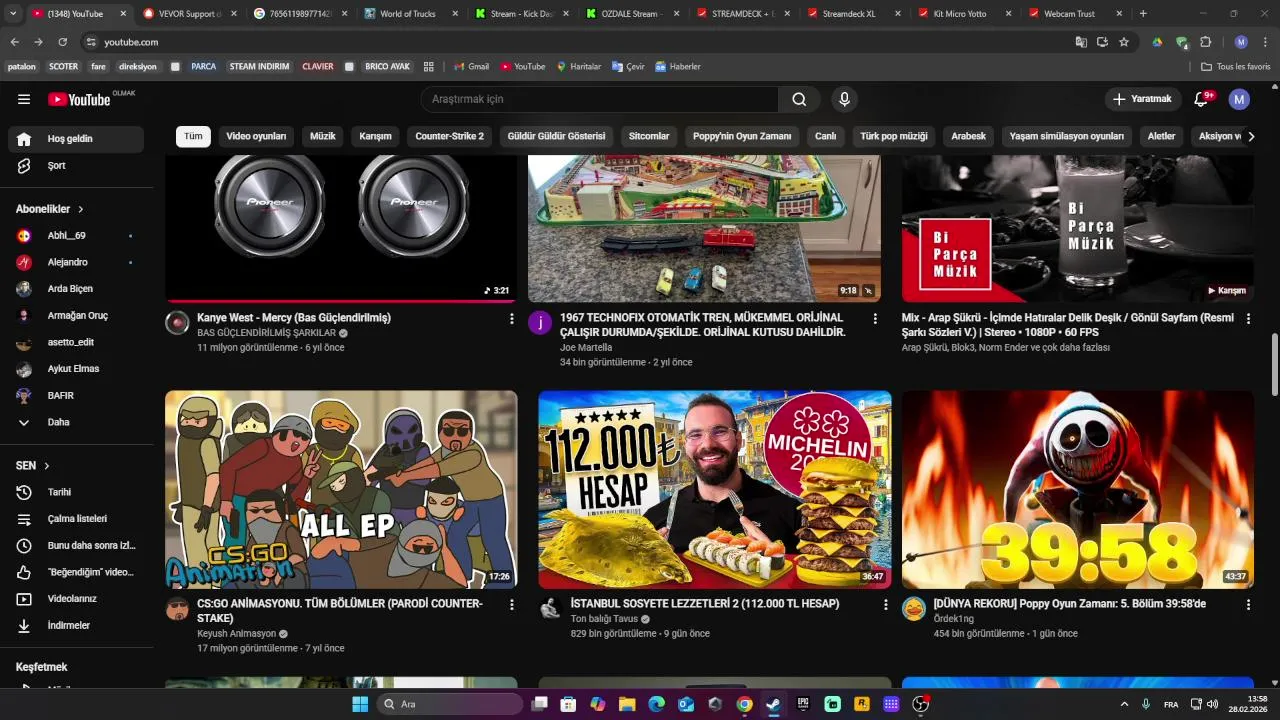Click the YouTube search input field
Viewport: 1280px width, 720px height.
coord(599,99)
